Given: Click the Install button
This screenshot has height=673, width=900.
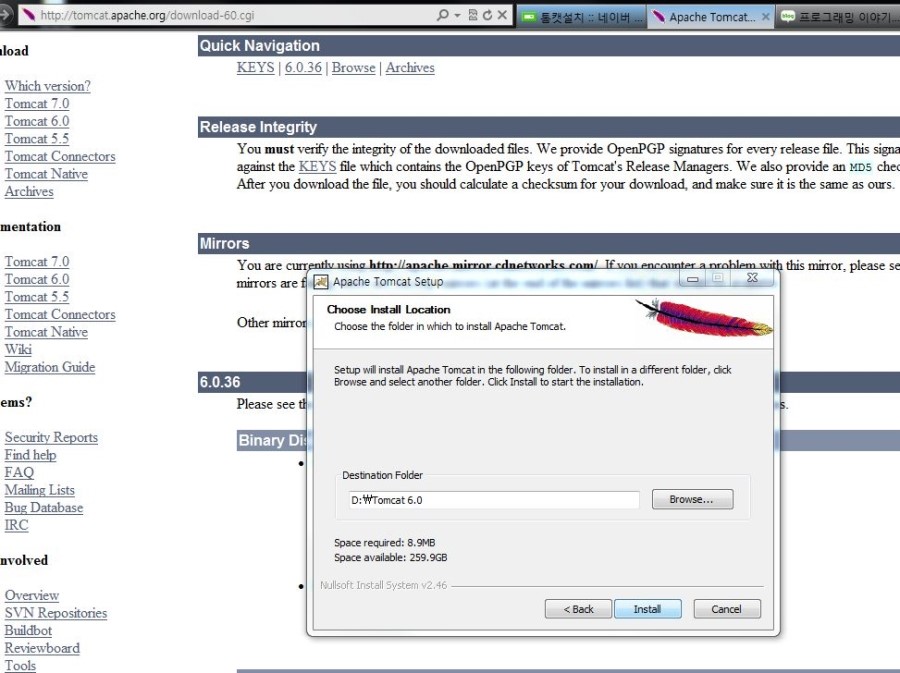Looking at the screenshot, I should tap(647, 609).
